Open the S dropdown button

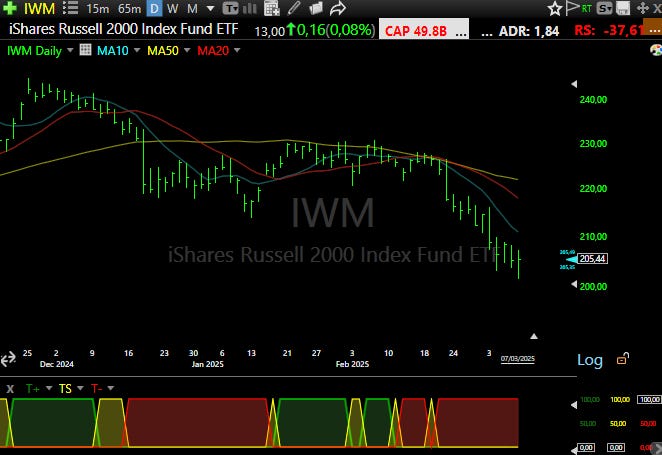coord(605,8)
